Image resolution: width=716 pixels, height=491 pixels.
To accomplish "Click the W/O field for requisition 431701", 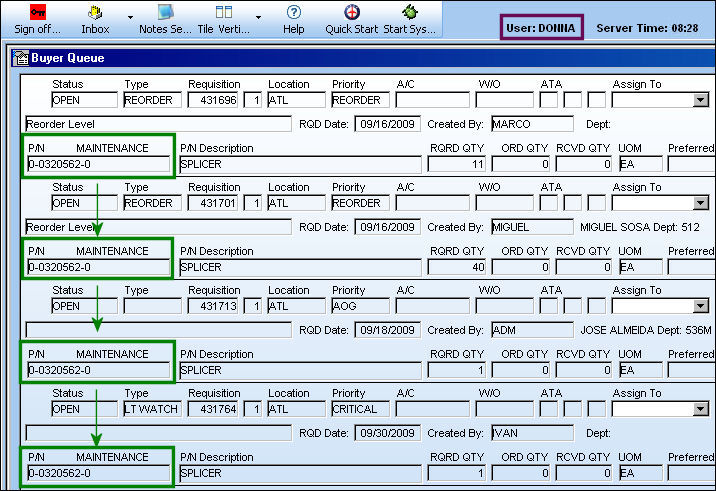I will pos(504,203).
